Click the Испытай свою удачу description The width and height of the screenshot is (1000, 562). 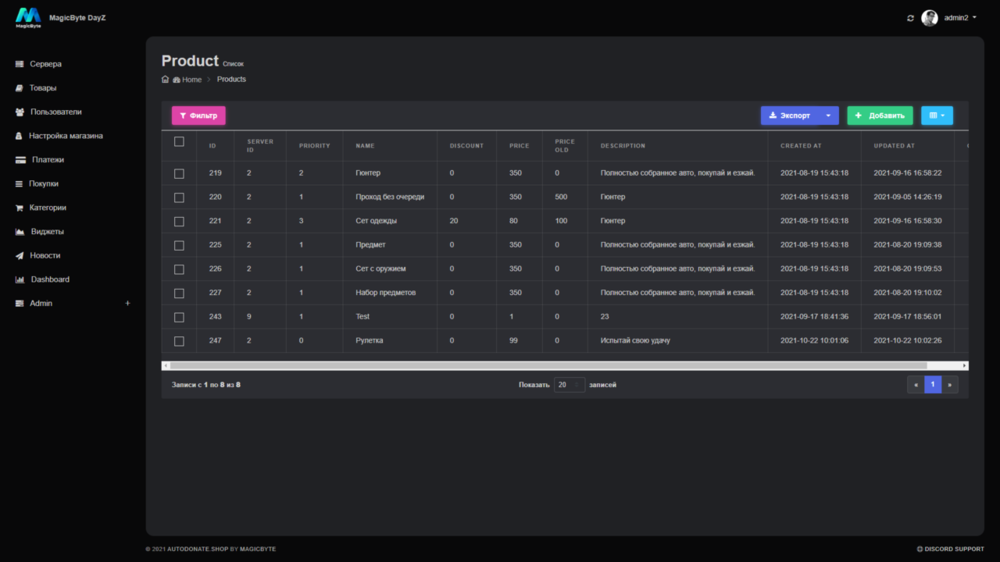click(635, 341)
